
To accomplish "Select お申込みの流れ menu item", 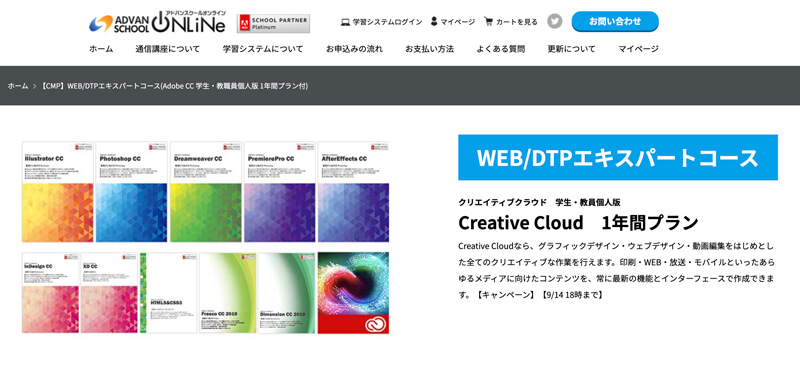I will point(355,49).
